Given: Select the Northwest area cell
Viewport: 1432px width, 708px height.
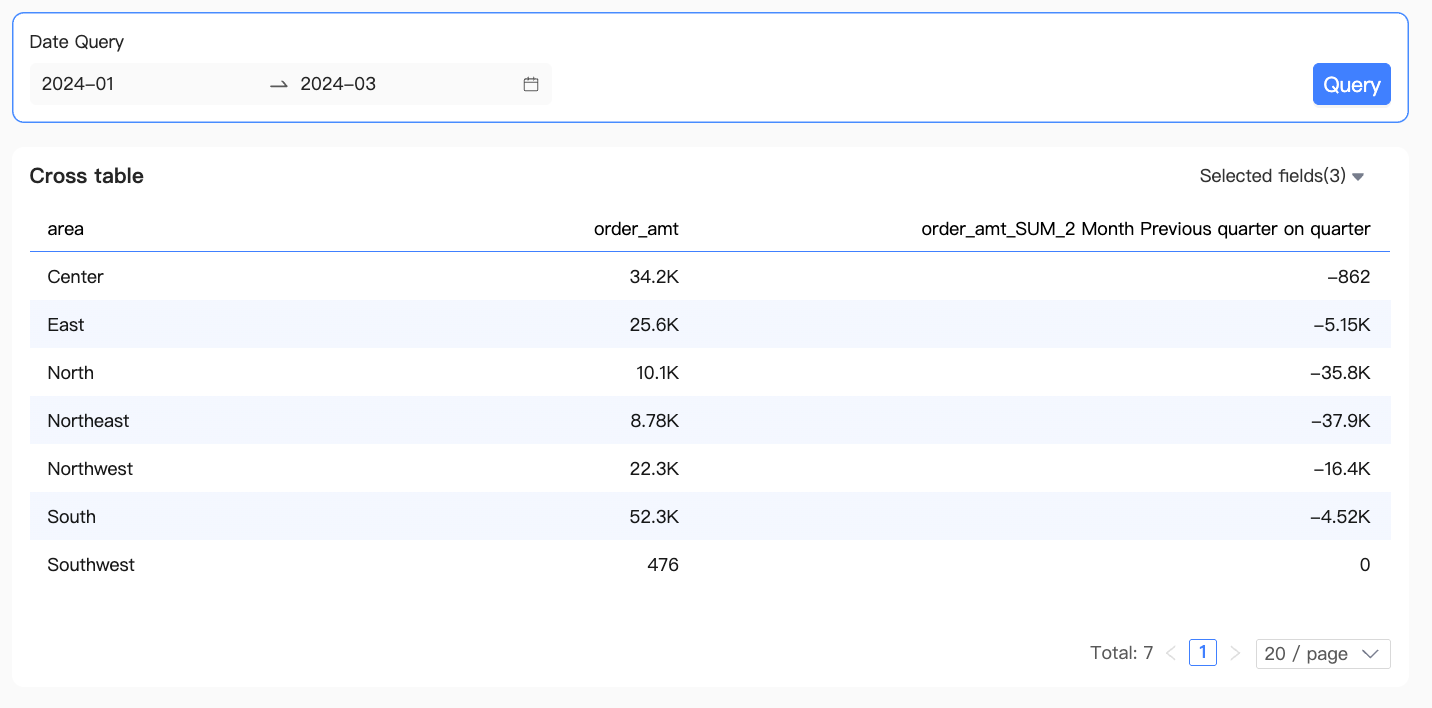Looking at the screenshot, I should 90,469.
